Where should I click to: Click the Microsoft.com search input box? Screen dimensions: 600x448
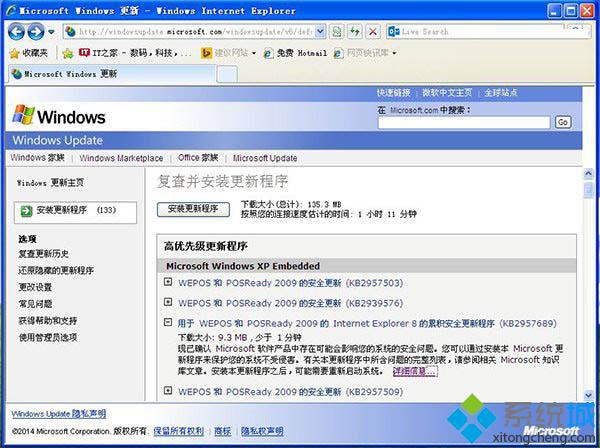464,122
